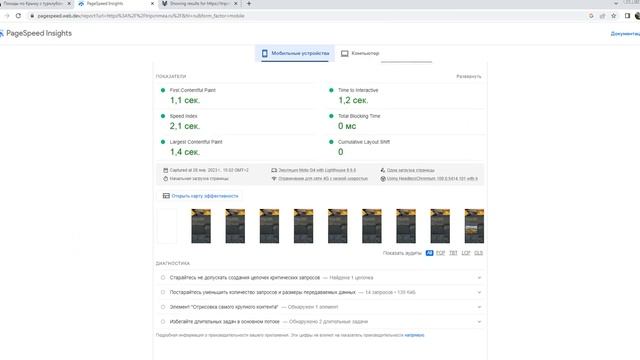Viewport: 640px width, 360px height.
Task: Expand the long main-thread tasks chevron
Action: coord(479,322)
